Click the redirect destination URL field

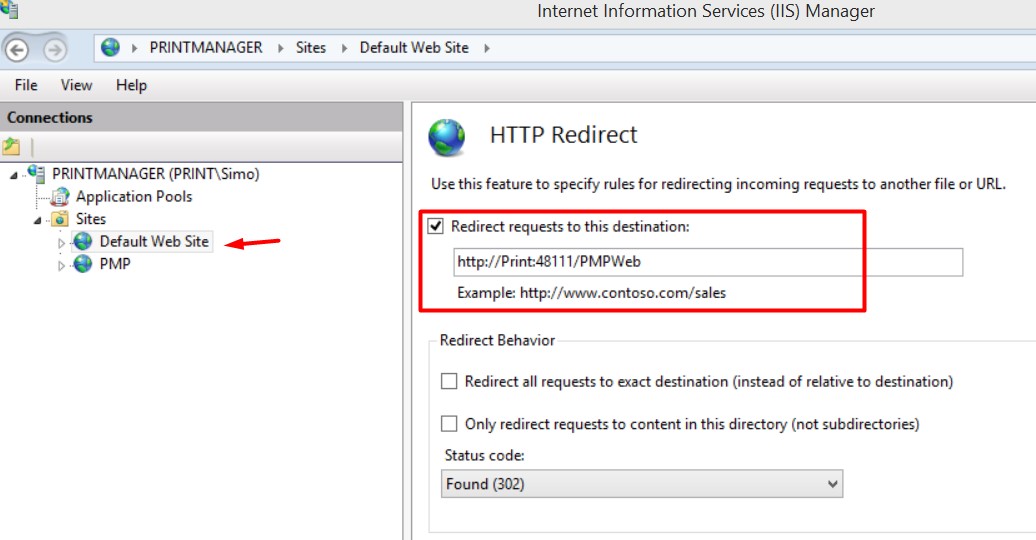[708, 262]
